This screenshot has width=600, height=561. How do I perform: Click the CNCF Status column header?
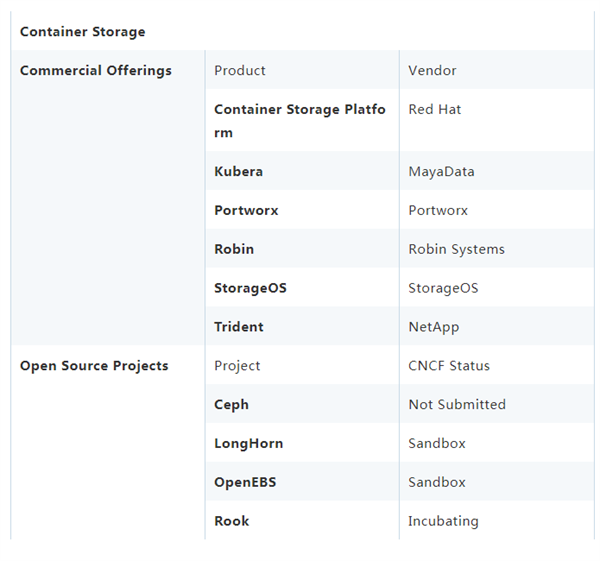(x=449, y=366)
